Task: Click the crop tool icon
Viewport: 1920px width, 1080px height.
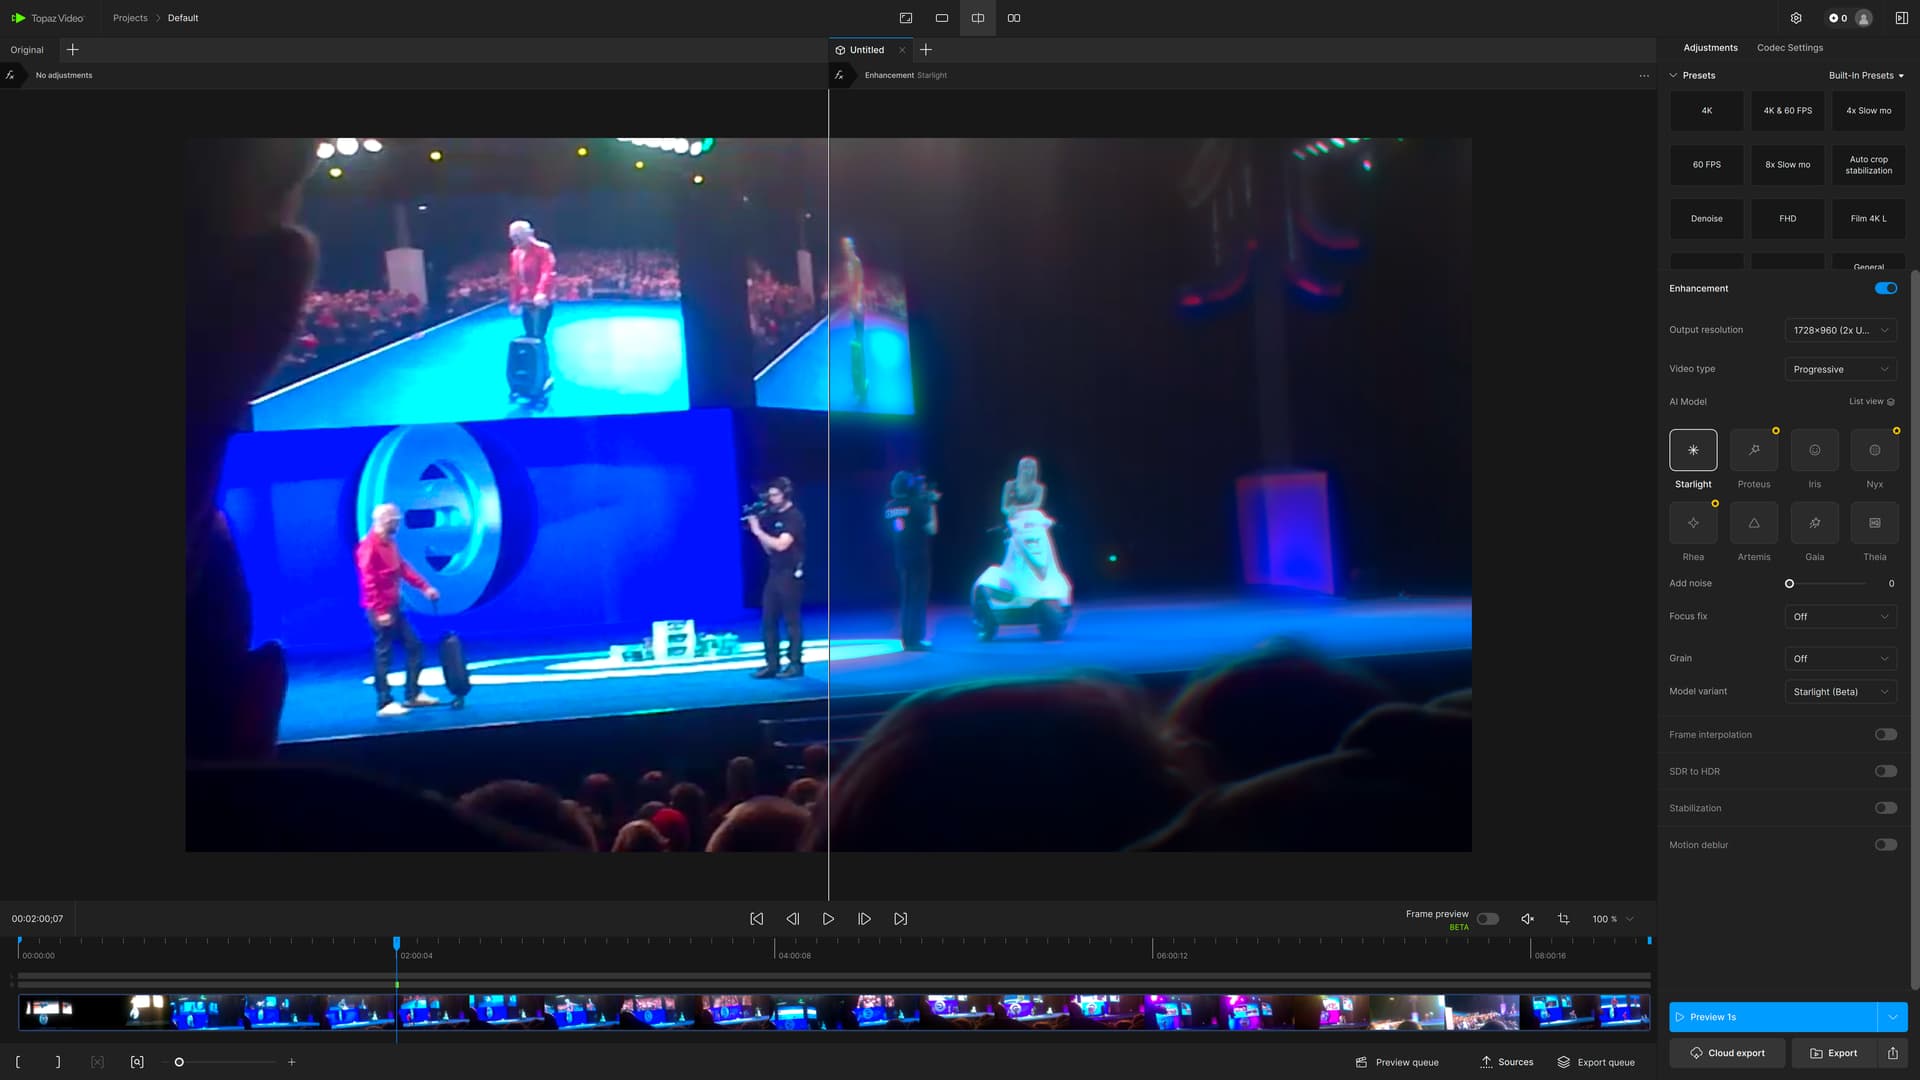Action: click(x=1563, y=919)
